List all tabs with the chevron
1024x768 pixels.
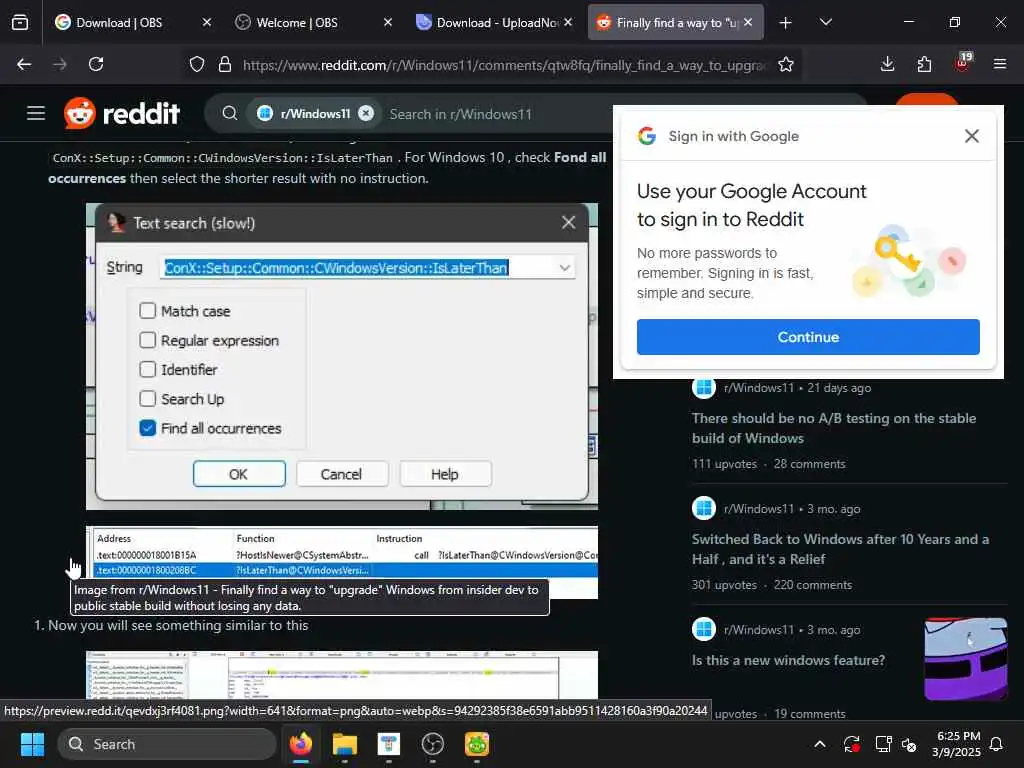(x=825, y=23)
